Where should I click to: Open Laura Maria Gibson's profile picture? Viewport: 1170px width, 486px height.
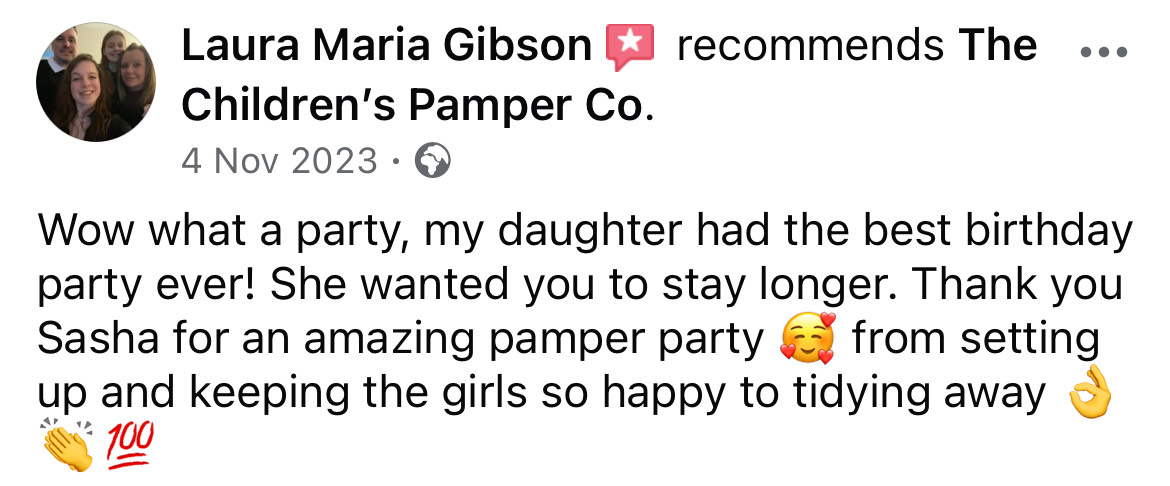point(96,82)
